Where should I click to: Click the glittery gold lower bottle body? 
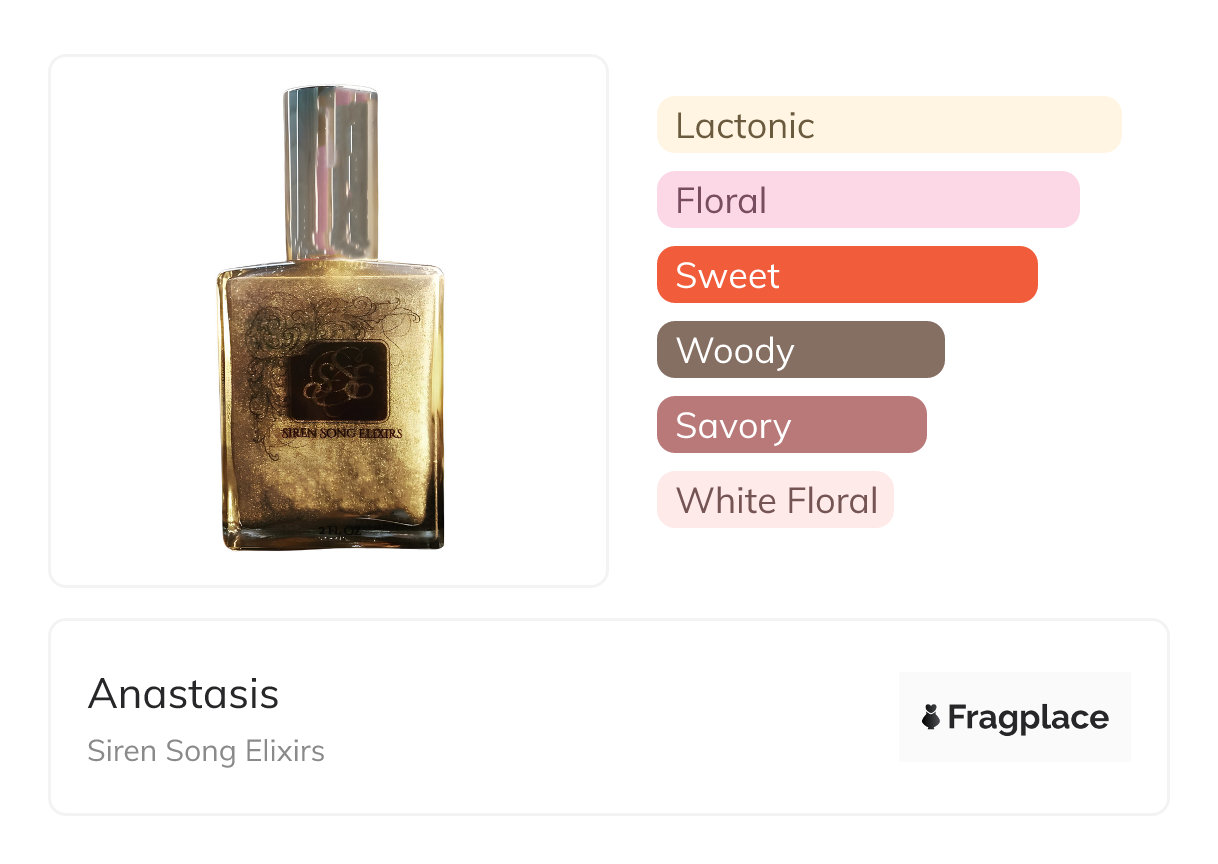(330, 490)
